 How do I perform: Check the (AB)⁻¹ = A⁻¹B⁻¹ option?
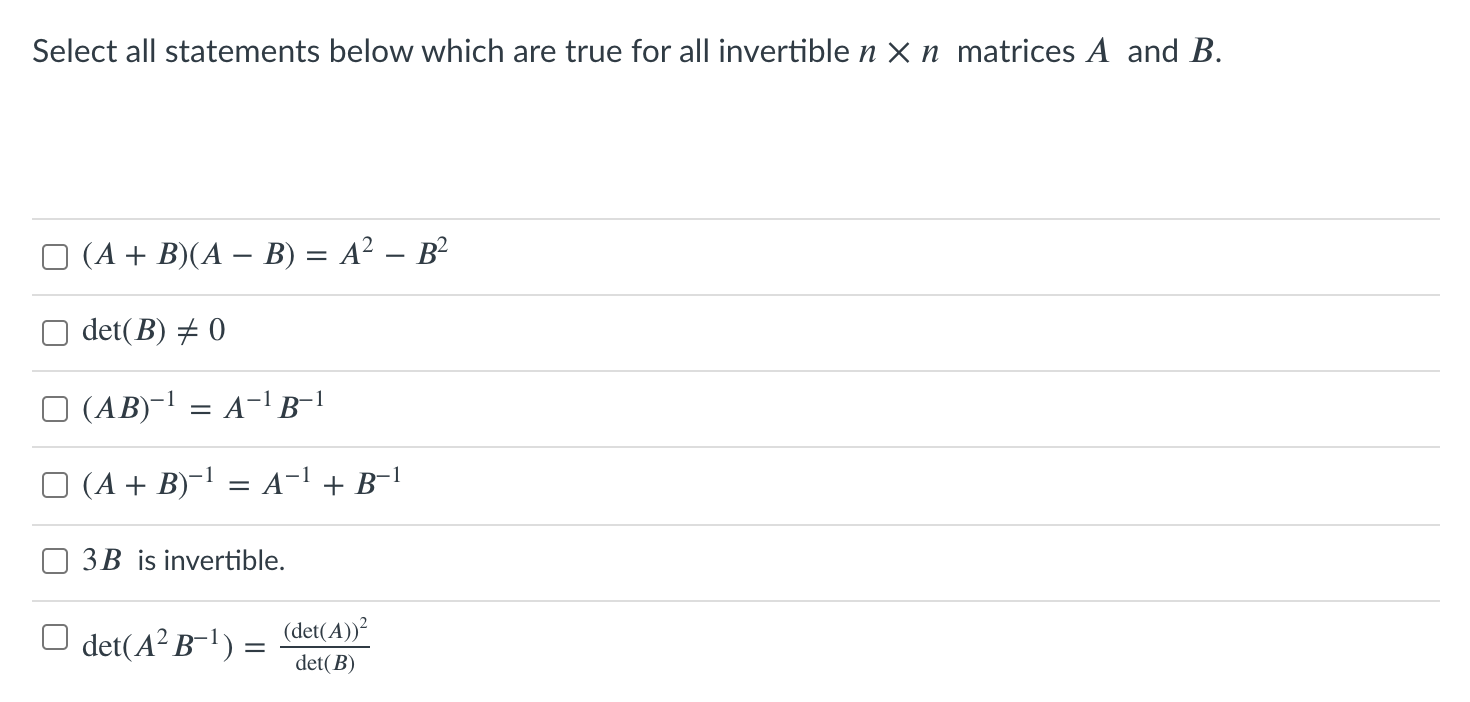point(55,408)
